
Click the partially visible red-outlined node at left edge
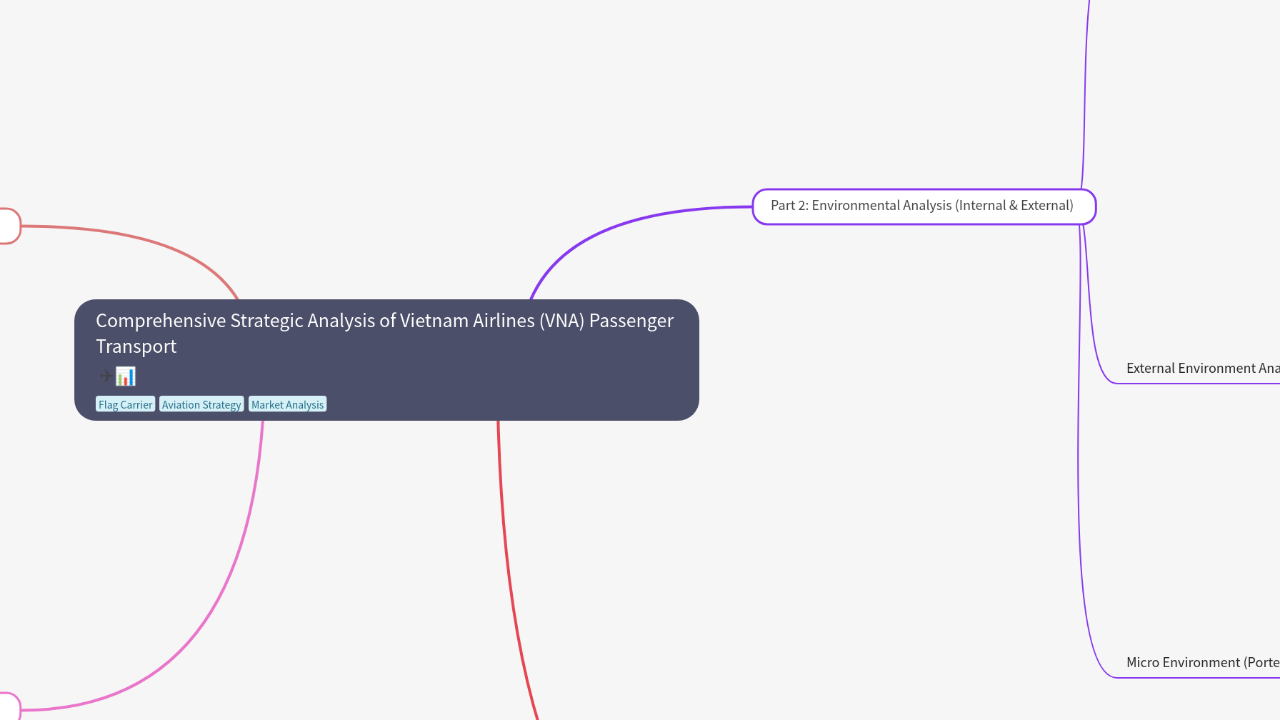[x=8, y=226]
